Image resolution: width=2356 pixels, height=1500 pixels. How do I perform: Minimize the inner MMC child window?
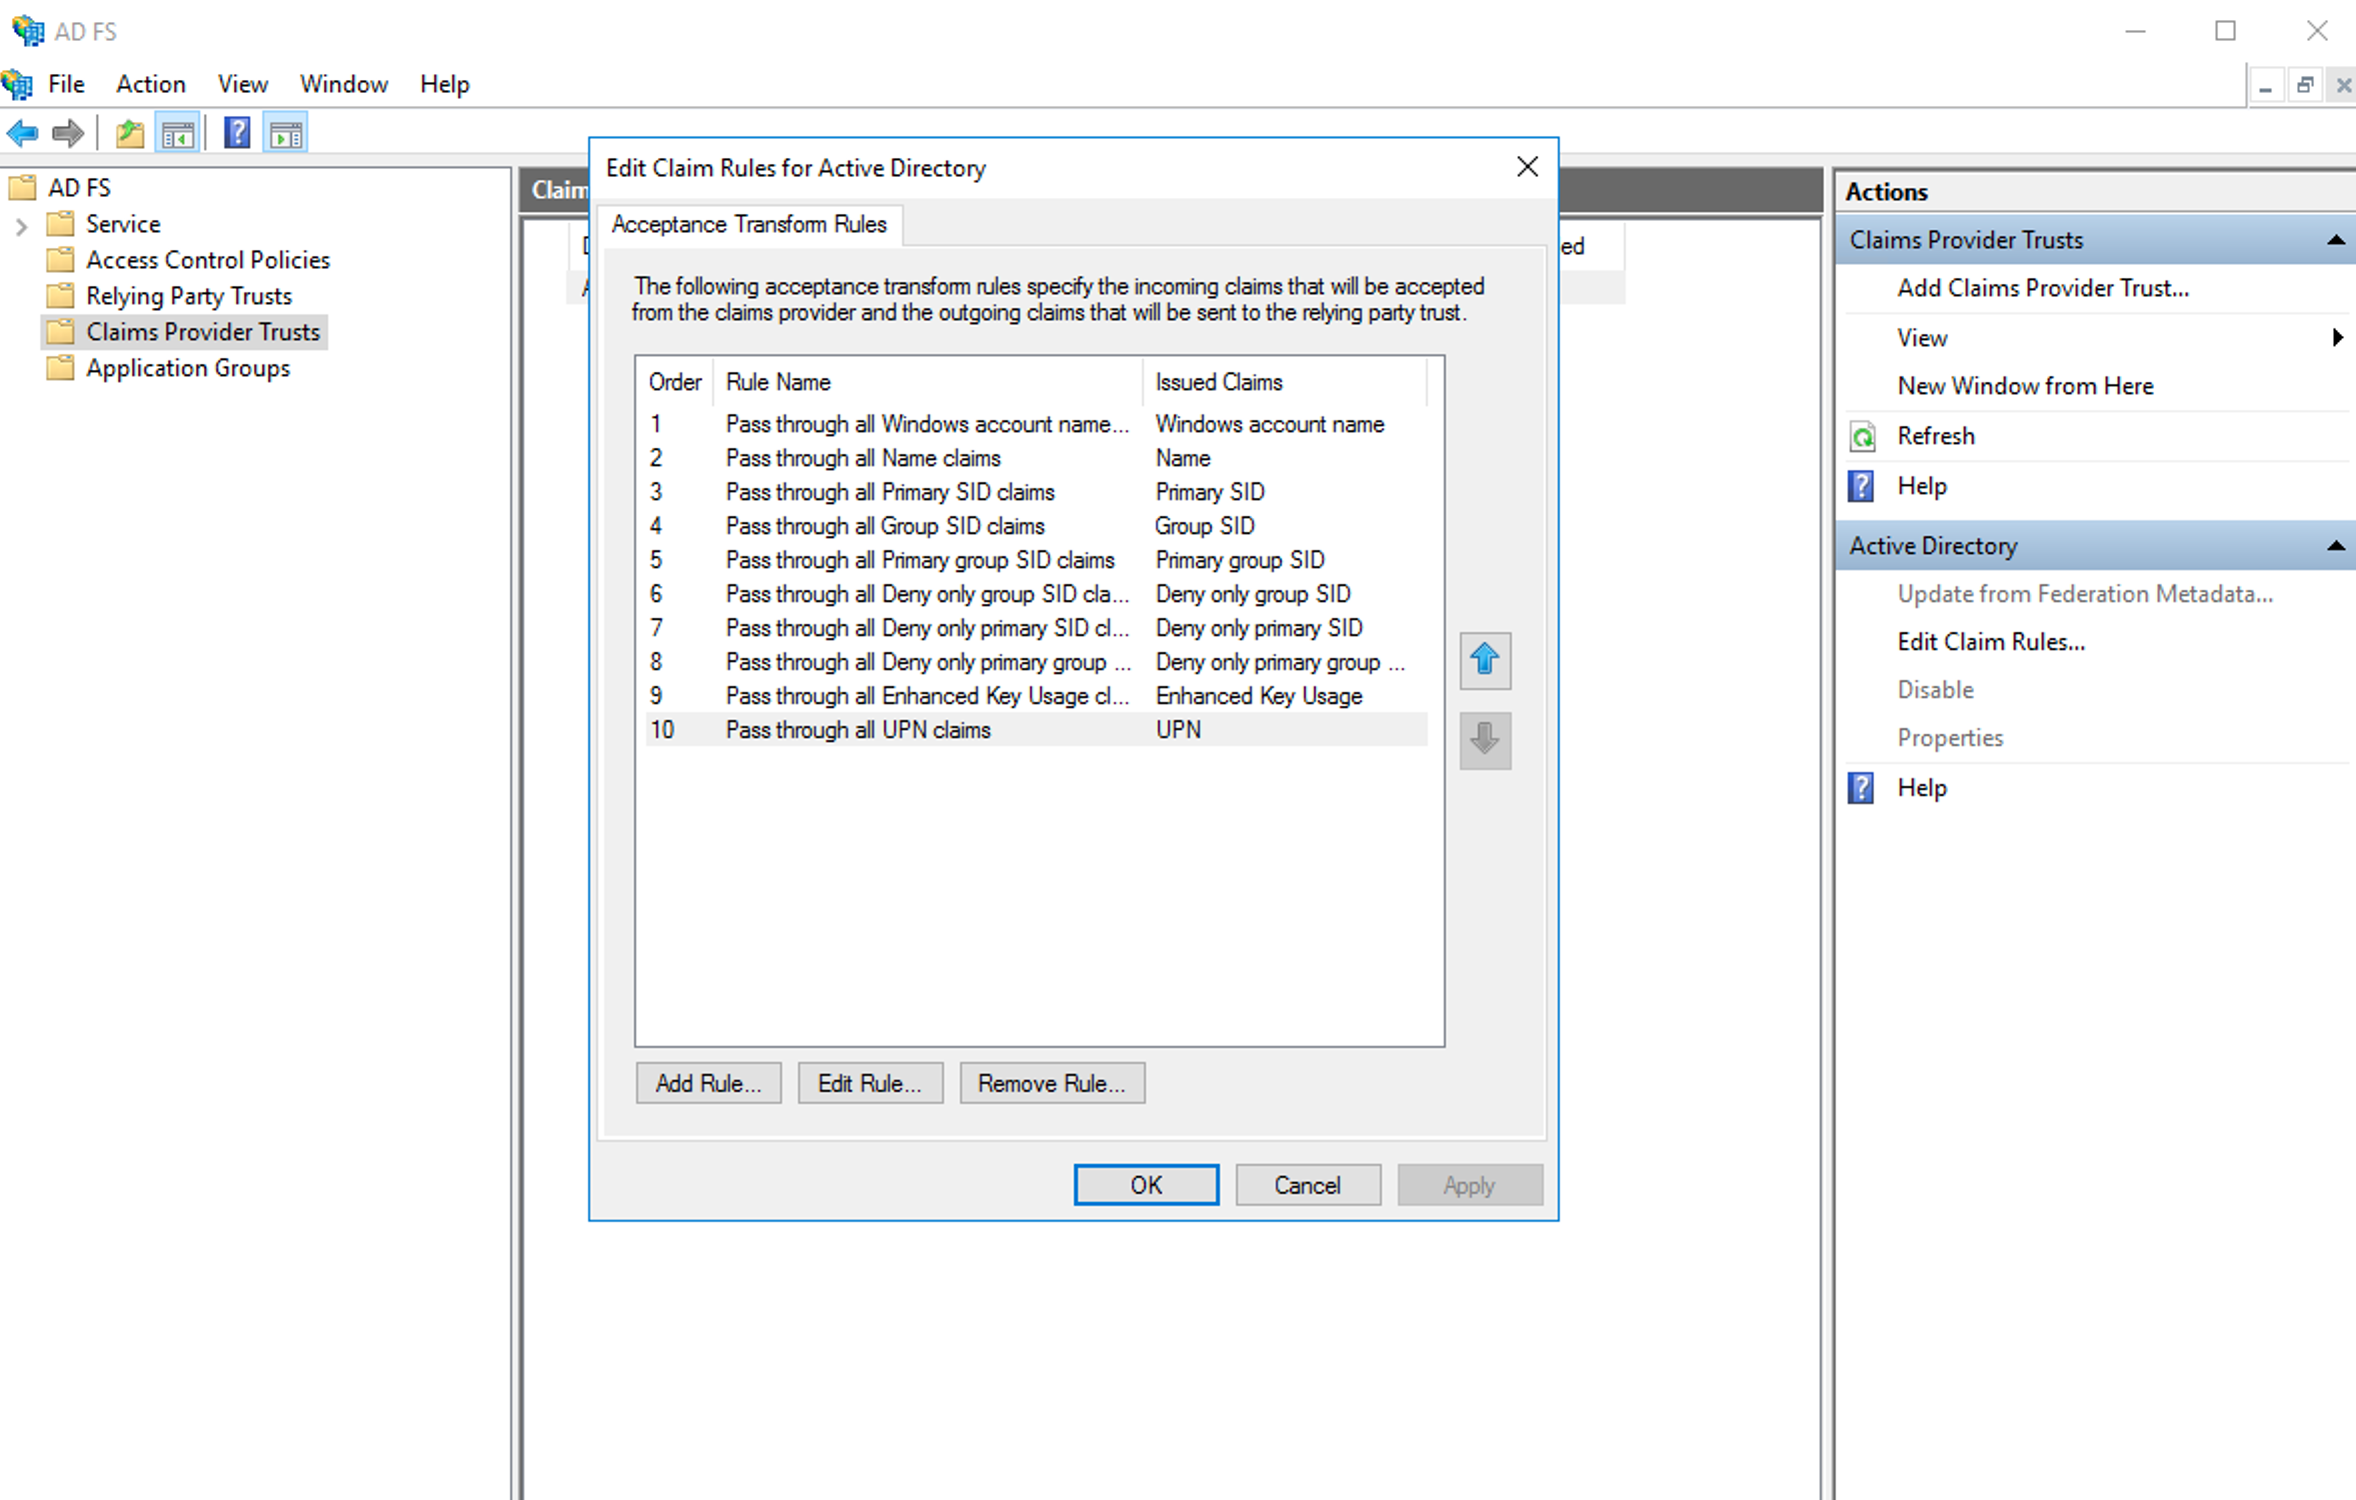2266,86
